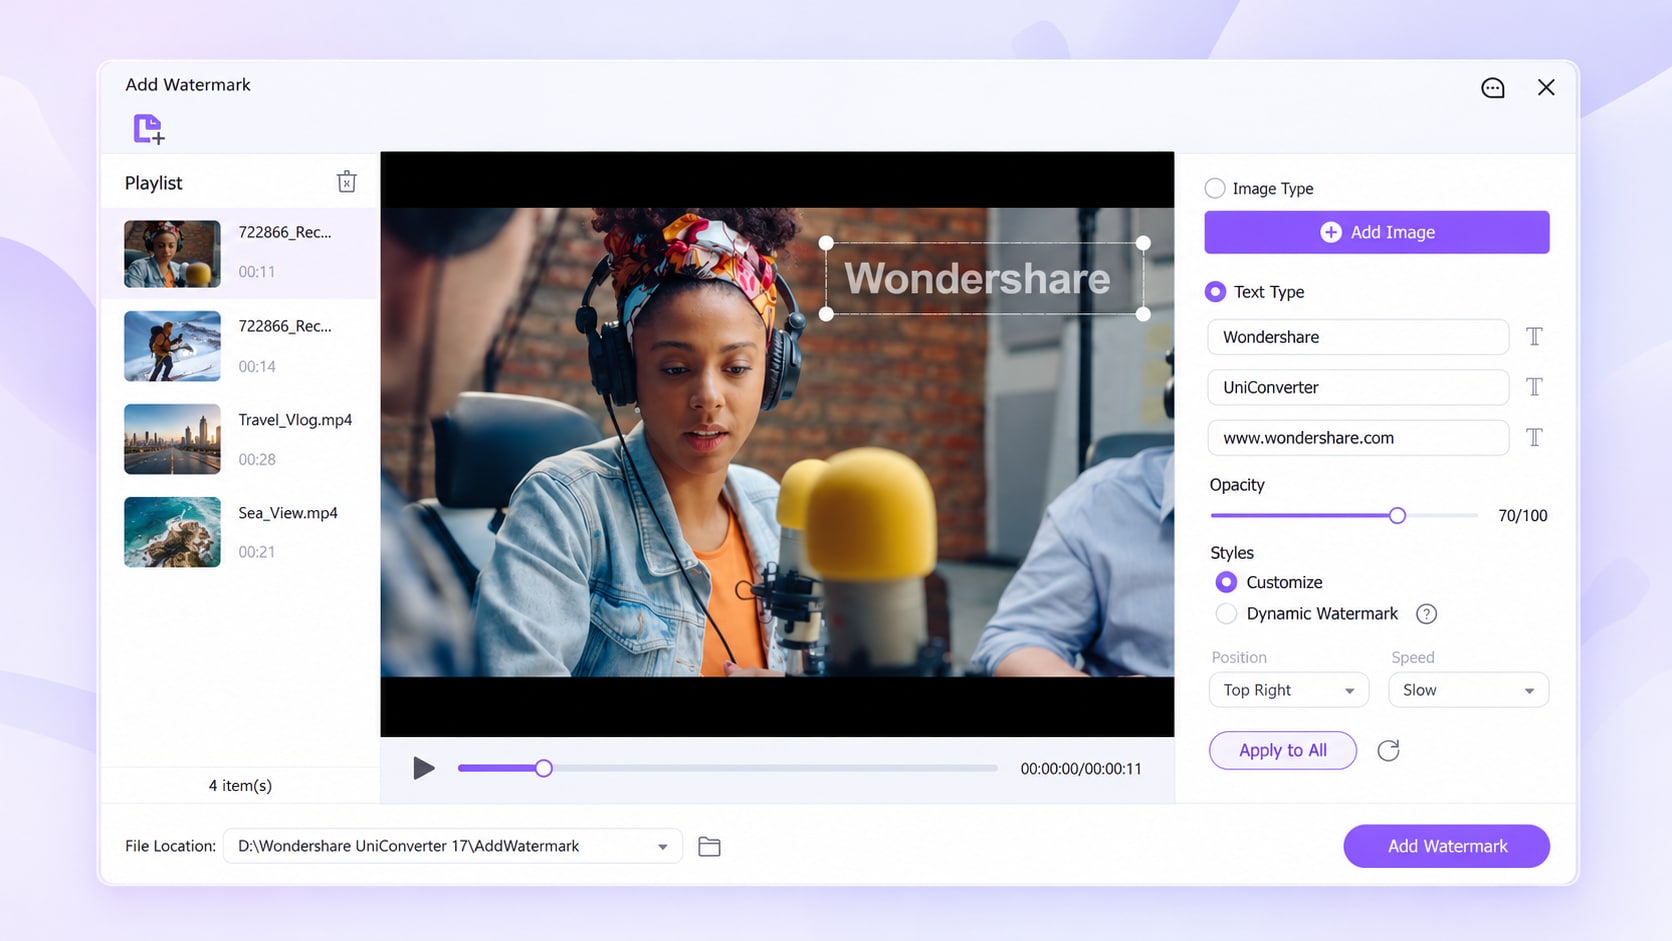Click the plus icon in Add Image
The image size is (1672, 941).
[1331, 232]
